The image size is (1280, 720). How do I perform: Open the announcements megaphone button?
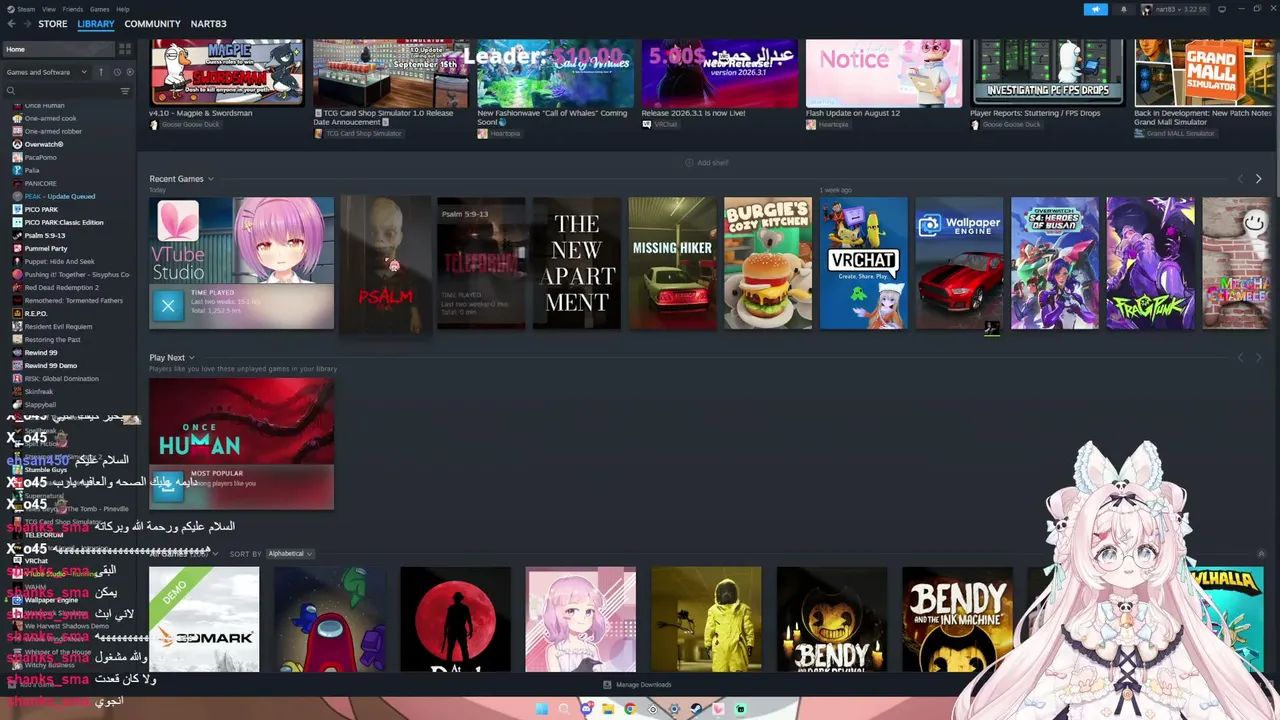[1095, 9]
